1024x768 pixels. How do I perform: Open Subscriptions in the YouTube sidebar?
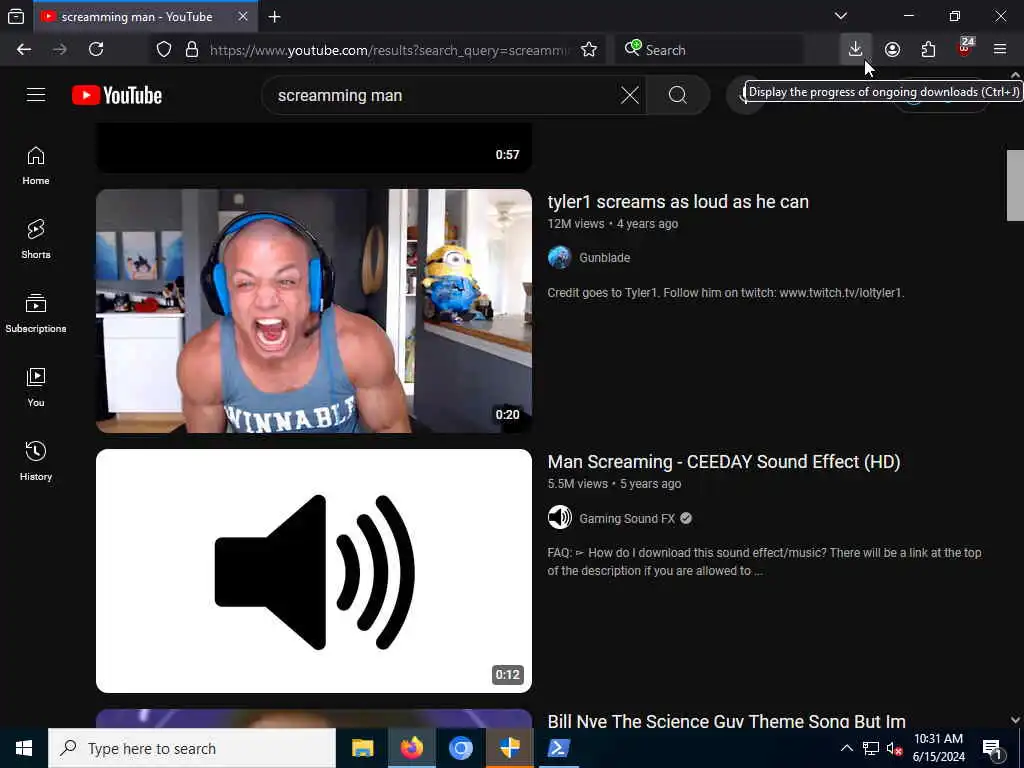coord(36,313)
